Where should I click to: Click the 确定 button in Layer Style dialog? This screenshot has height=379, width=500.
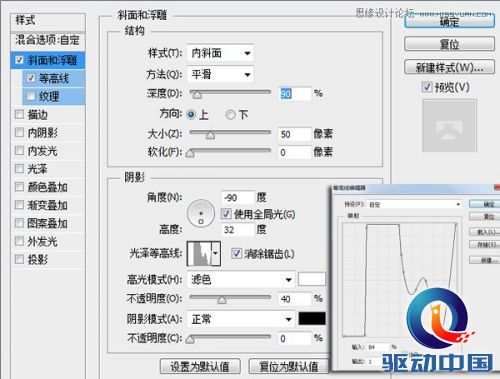coord(449,21)
